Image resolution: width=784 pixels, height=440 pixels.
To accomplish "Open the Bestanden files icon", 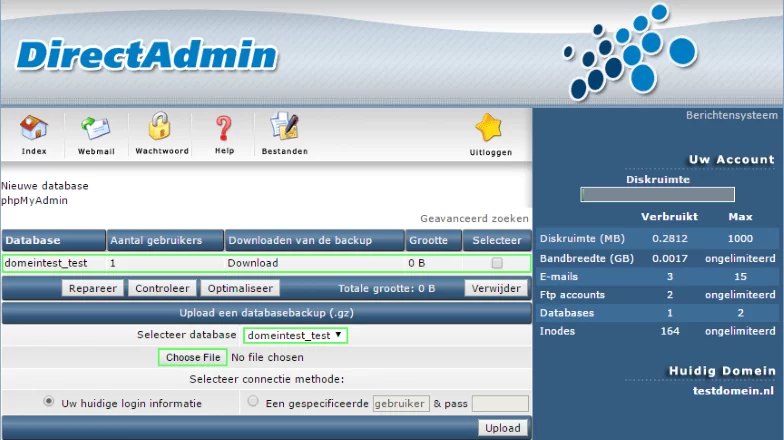I will click(284, 126).
